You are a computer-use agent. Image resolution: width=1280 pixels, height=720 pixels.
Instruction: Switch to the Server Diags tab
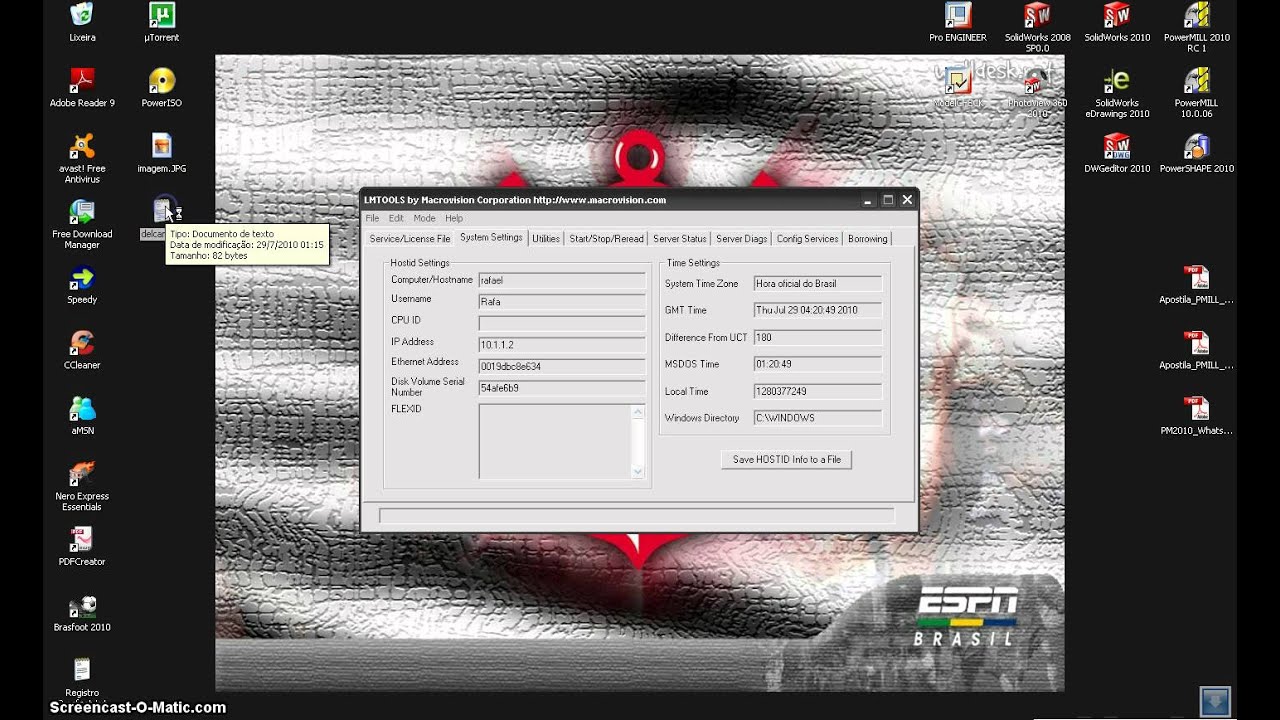point(742,239)
